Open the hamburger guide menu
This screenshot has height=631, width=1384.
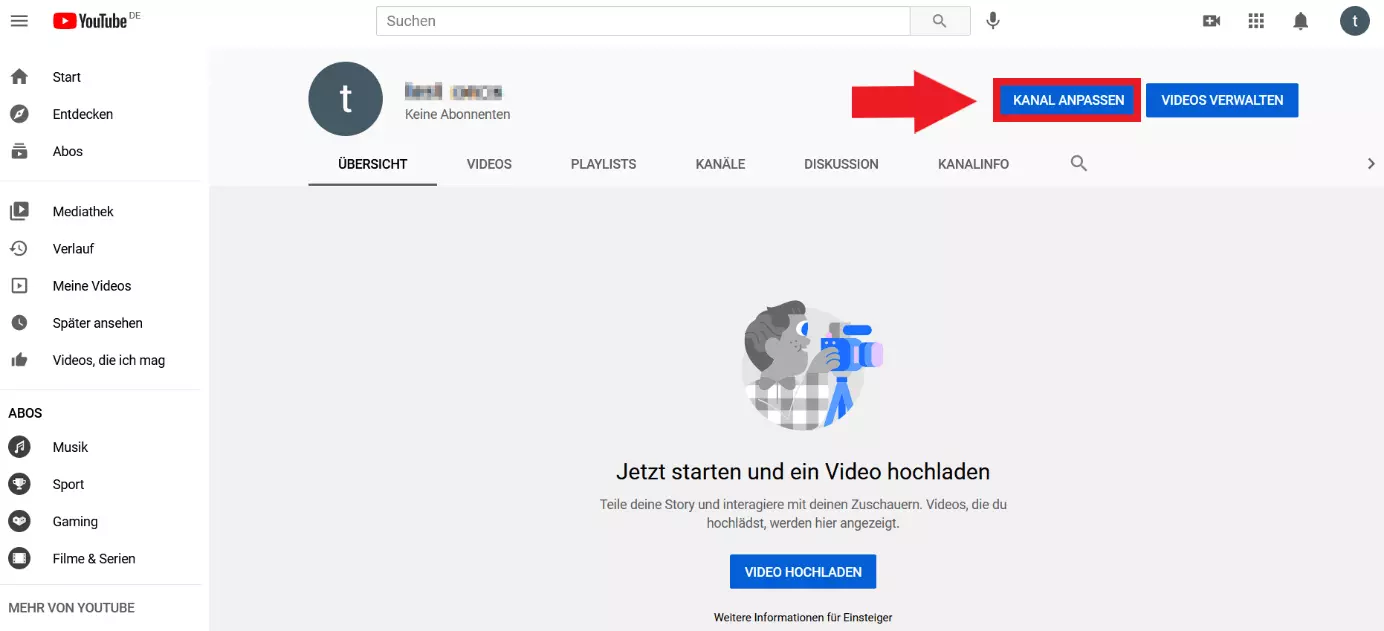tap(19, 21)
